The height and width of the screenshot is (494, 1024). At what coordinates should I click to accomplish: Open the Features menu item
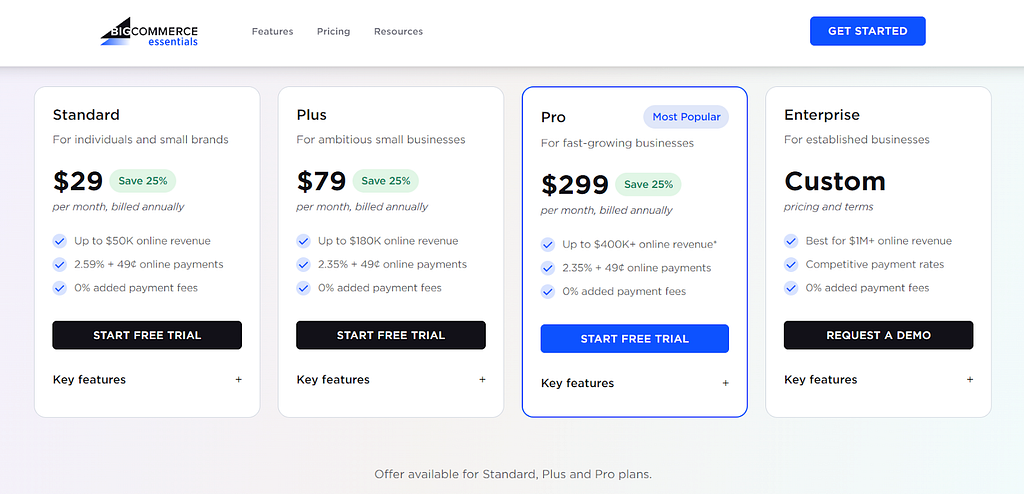coord(272,31)
